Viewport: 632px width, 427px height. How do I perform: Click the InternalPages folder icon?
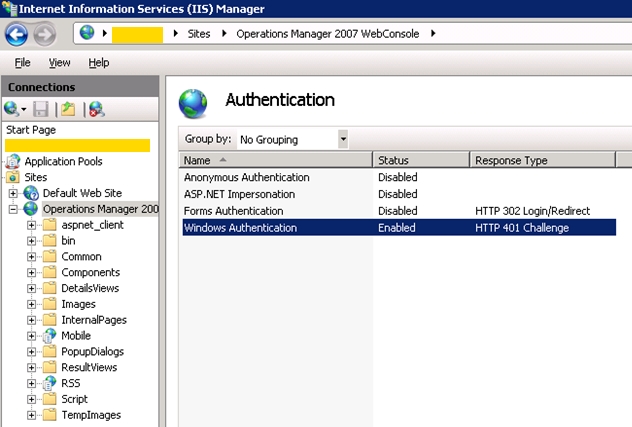tap(50, 320)
